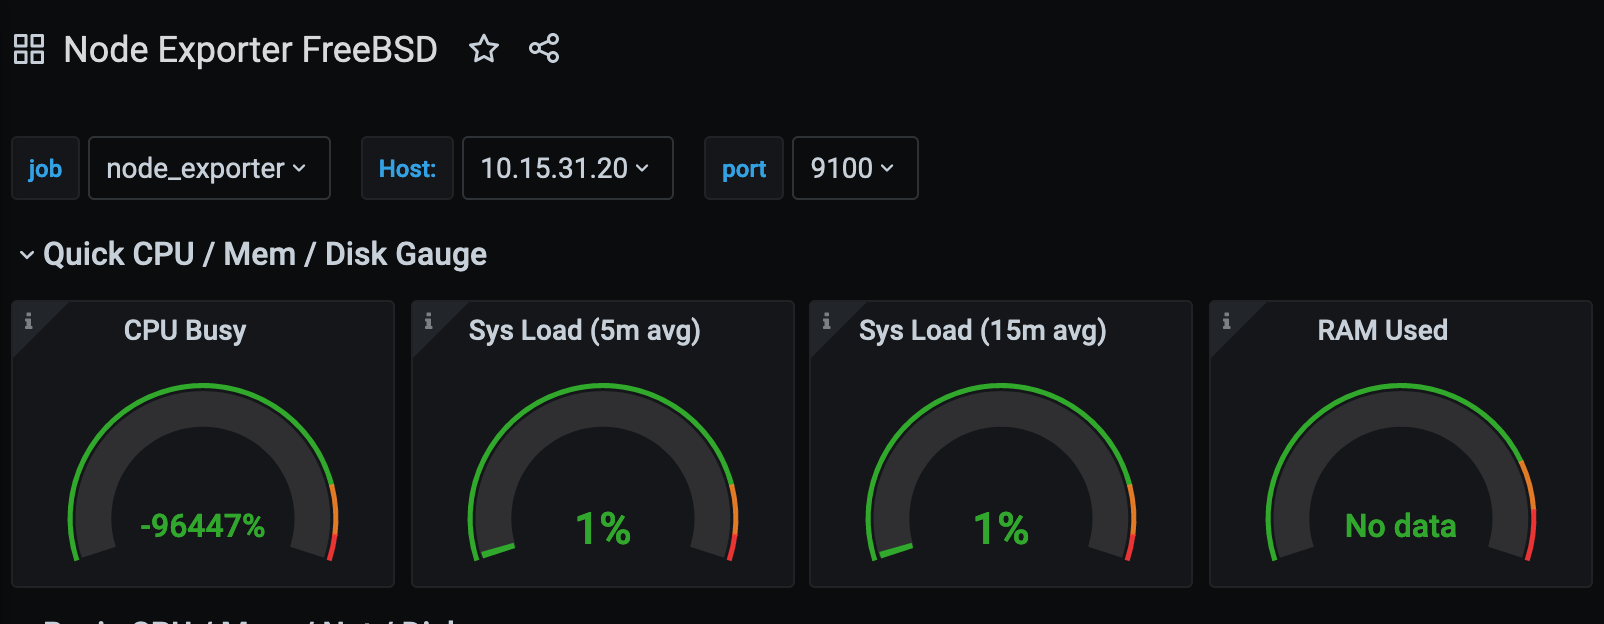This screenshot has height=624, width=1604.
Task: Show info for Sys Load (5m avg) panel
Action: tap(429, 321)
